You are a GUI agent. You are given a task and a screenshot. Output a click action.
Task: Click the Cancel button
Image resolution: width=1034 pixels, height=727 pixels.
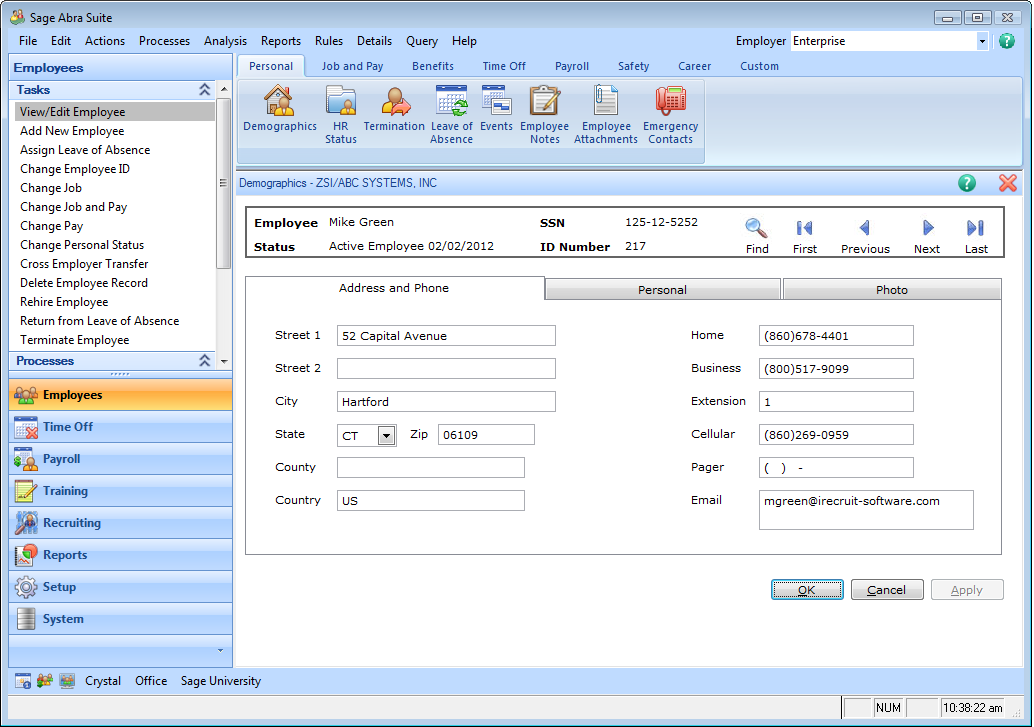[x=886, y=590]
